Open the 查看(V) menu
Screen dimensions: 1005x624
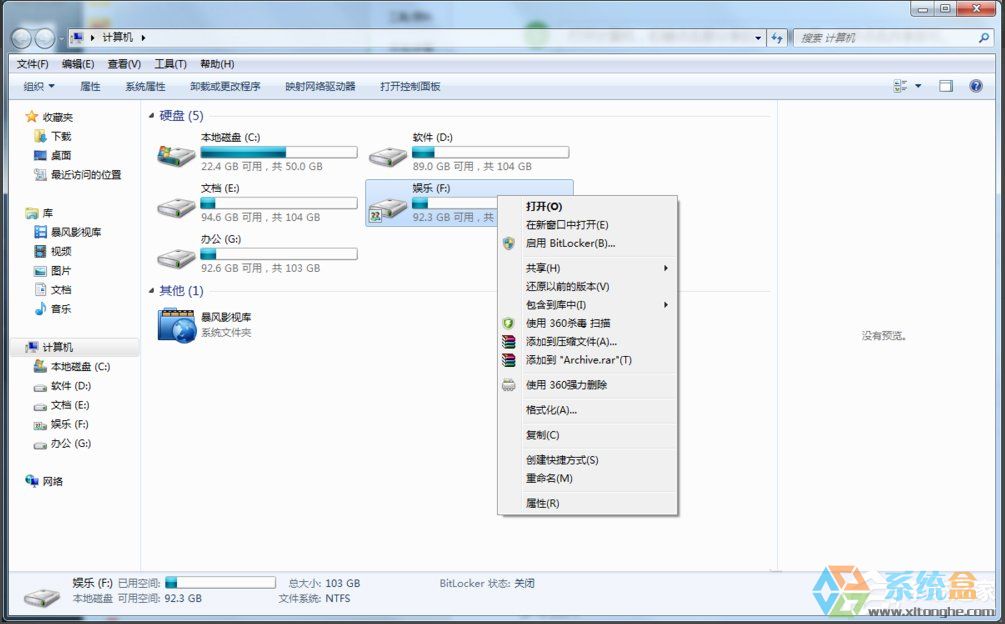[124, 64]
